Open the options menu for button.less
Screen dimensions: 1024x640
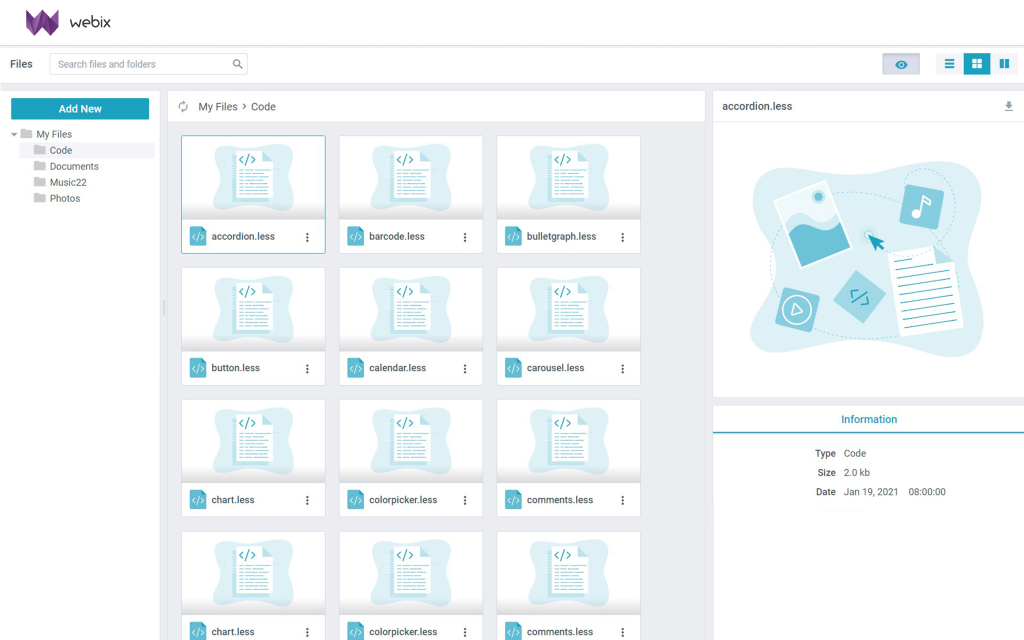point(307,368)
